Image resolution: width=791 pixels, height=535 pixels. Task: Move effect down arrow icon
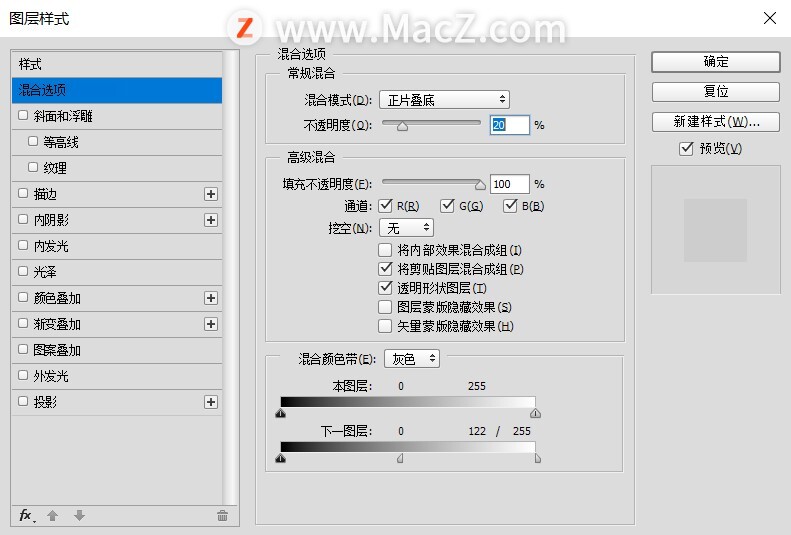(x=79, y=515)
